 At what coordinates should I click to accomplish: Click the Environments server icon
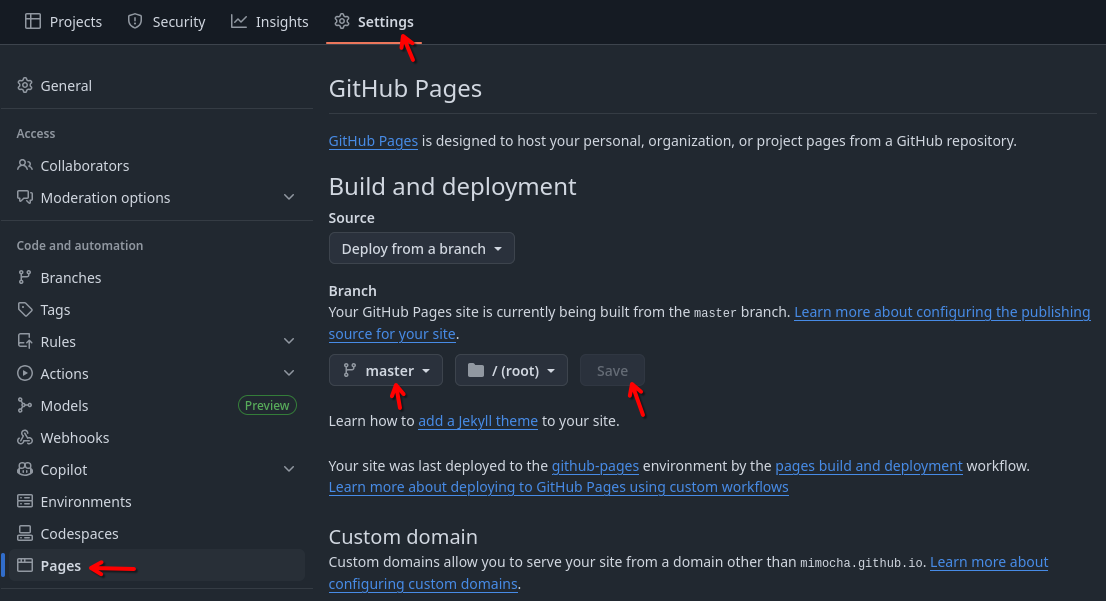point(25,502)
